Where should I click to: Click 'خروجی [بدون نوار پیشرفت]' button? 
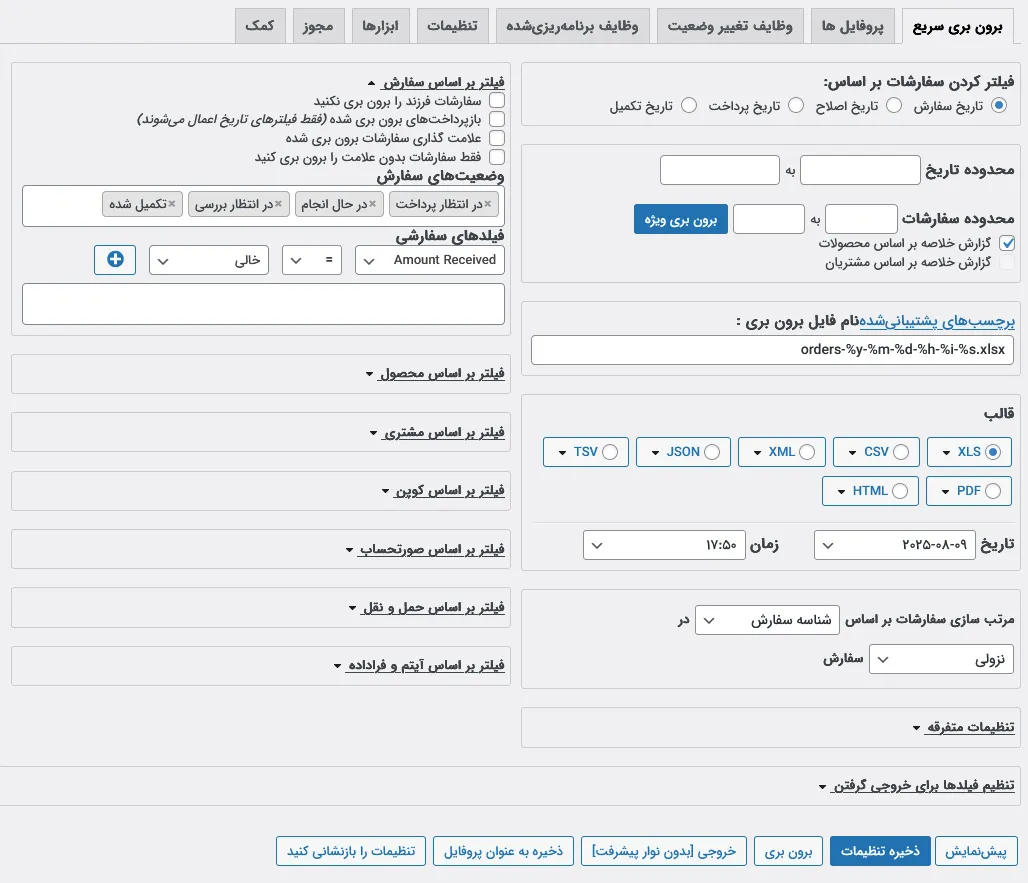pos(663,851)
